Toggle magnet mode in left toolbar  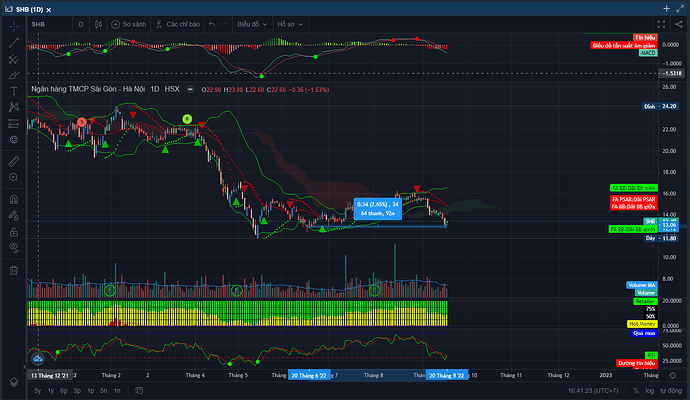13,196
